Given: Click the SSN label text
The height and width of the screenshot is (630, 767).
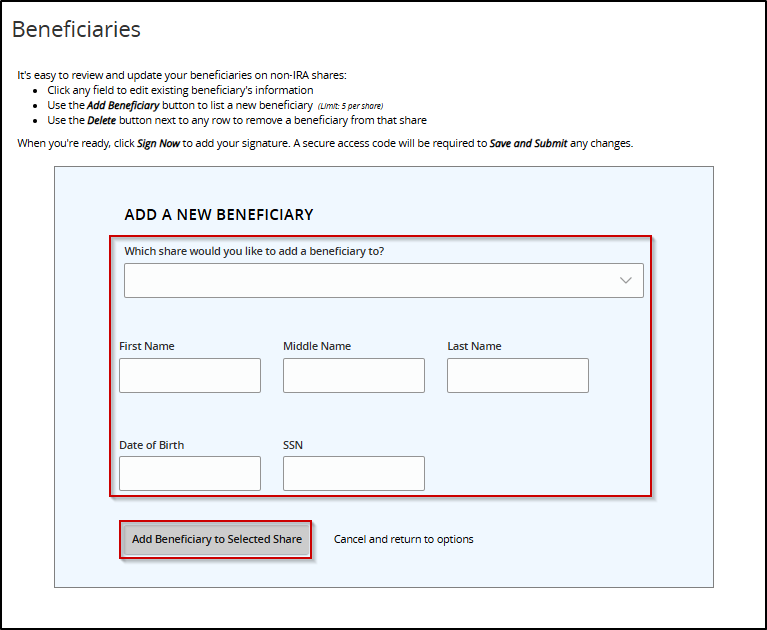Looking at the screenshot, I should tap(294, 445).
